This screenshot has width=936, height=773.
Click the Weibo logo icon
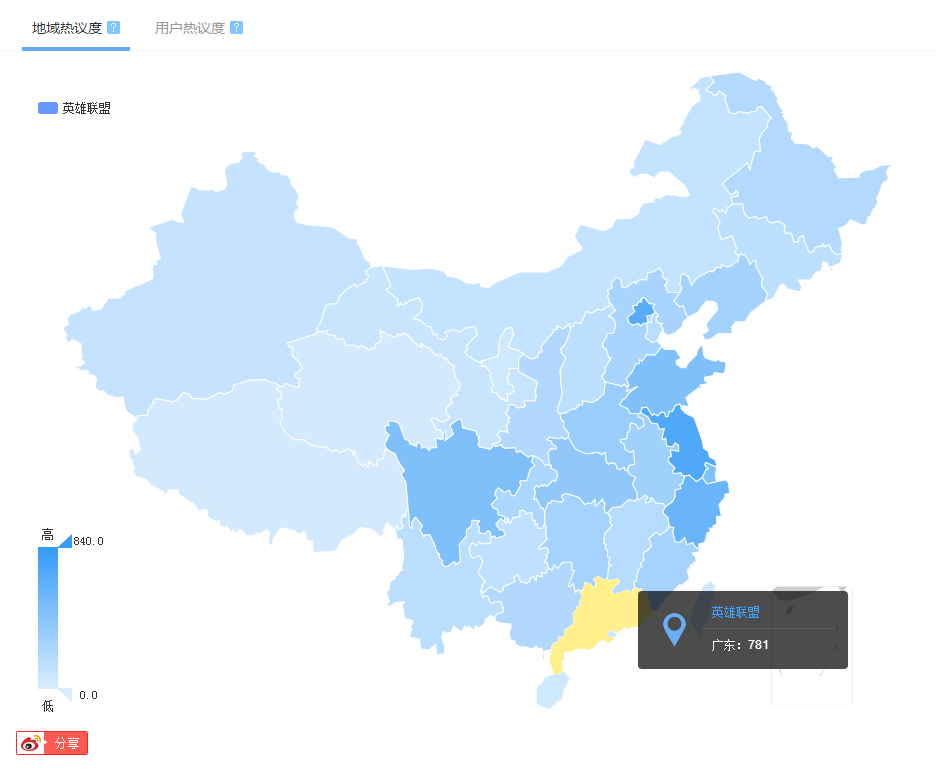[x=31, y=743]
